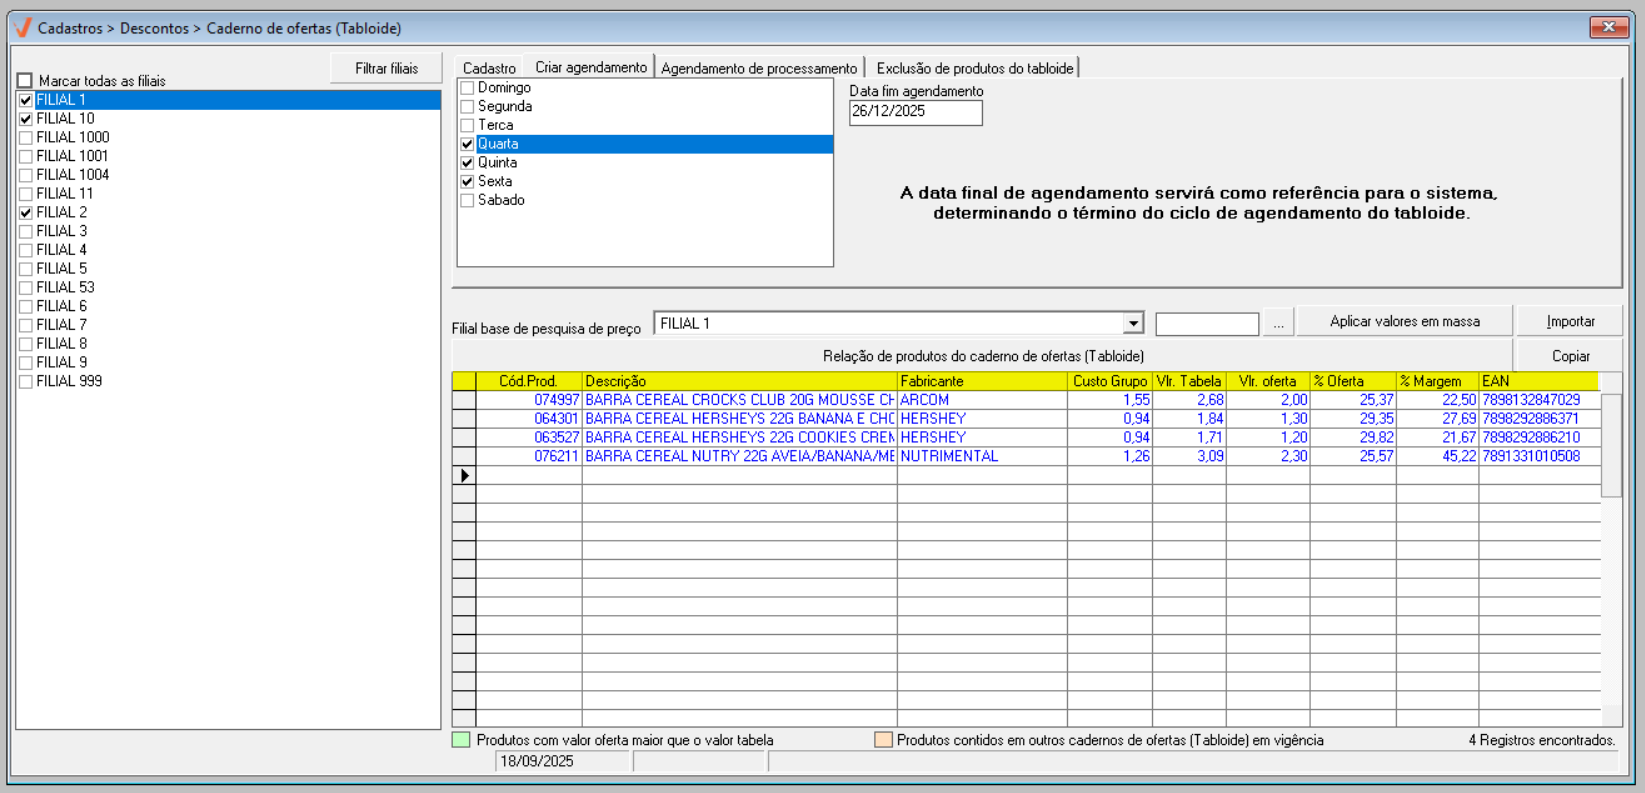1645x793 pixels.
Task: Tick the Sabado day checkbox
Action: pos(467,201)
